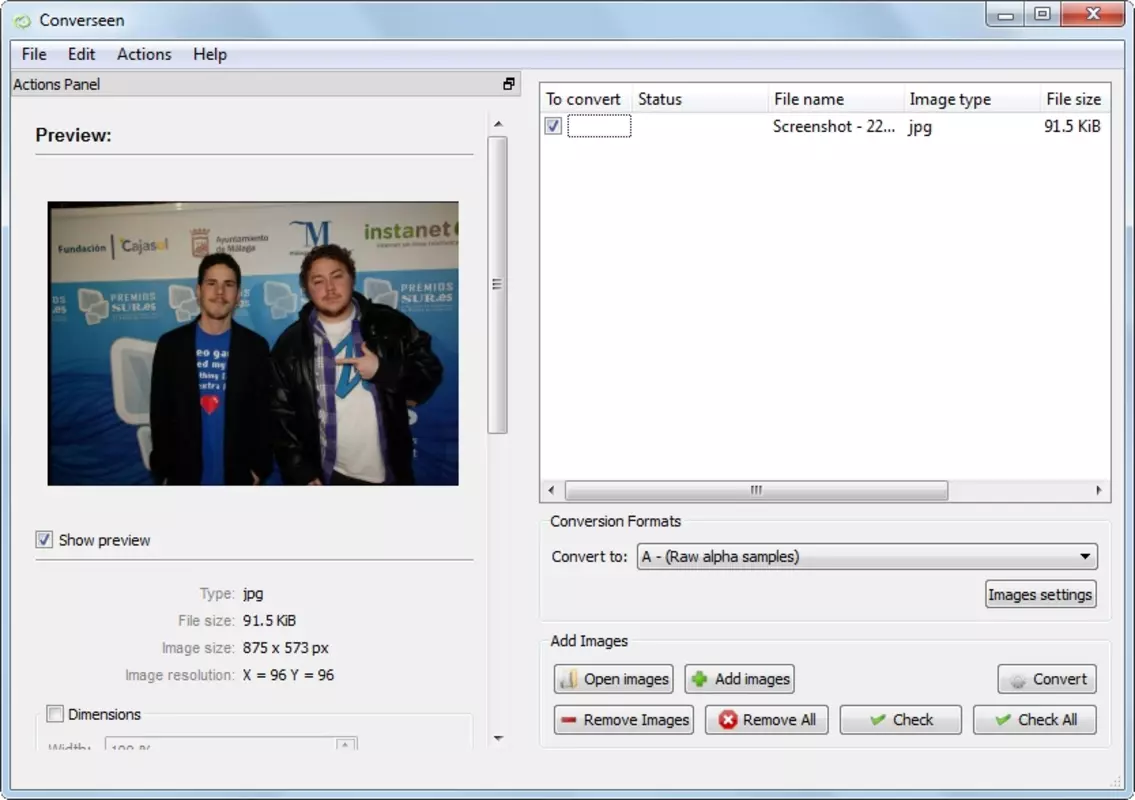Undock the Actions Panel with float icon

click(509, 84)
